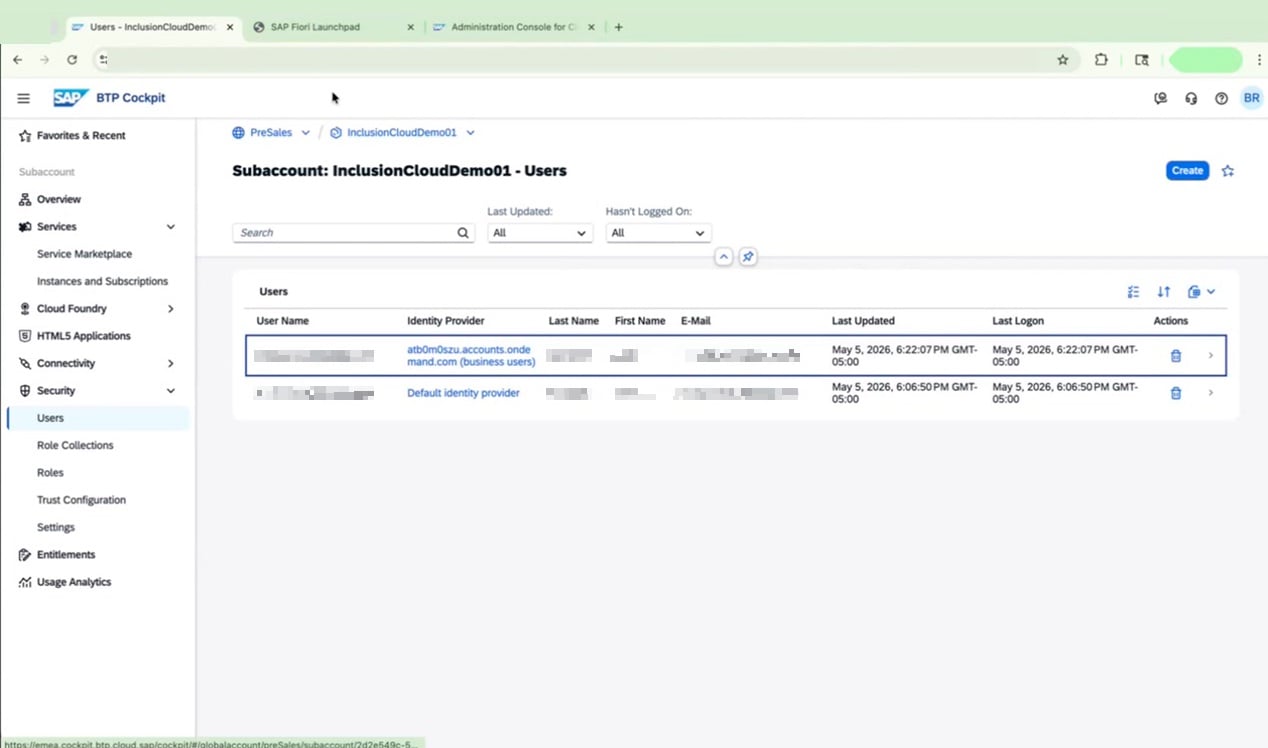Open the browser three-dot menu
Viewport: 1268px width, 748px height.
pyautogui.click(x=1259, y=60)
